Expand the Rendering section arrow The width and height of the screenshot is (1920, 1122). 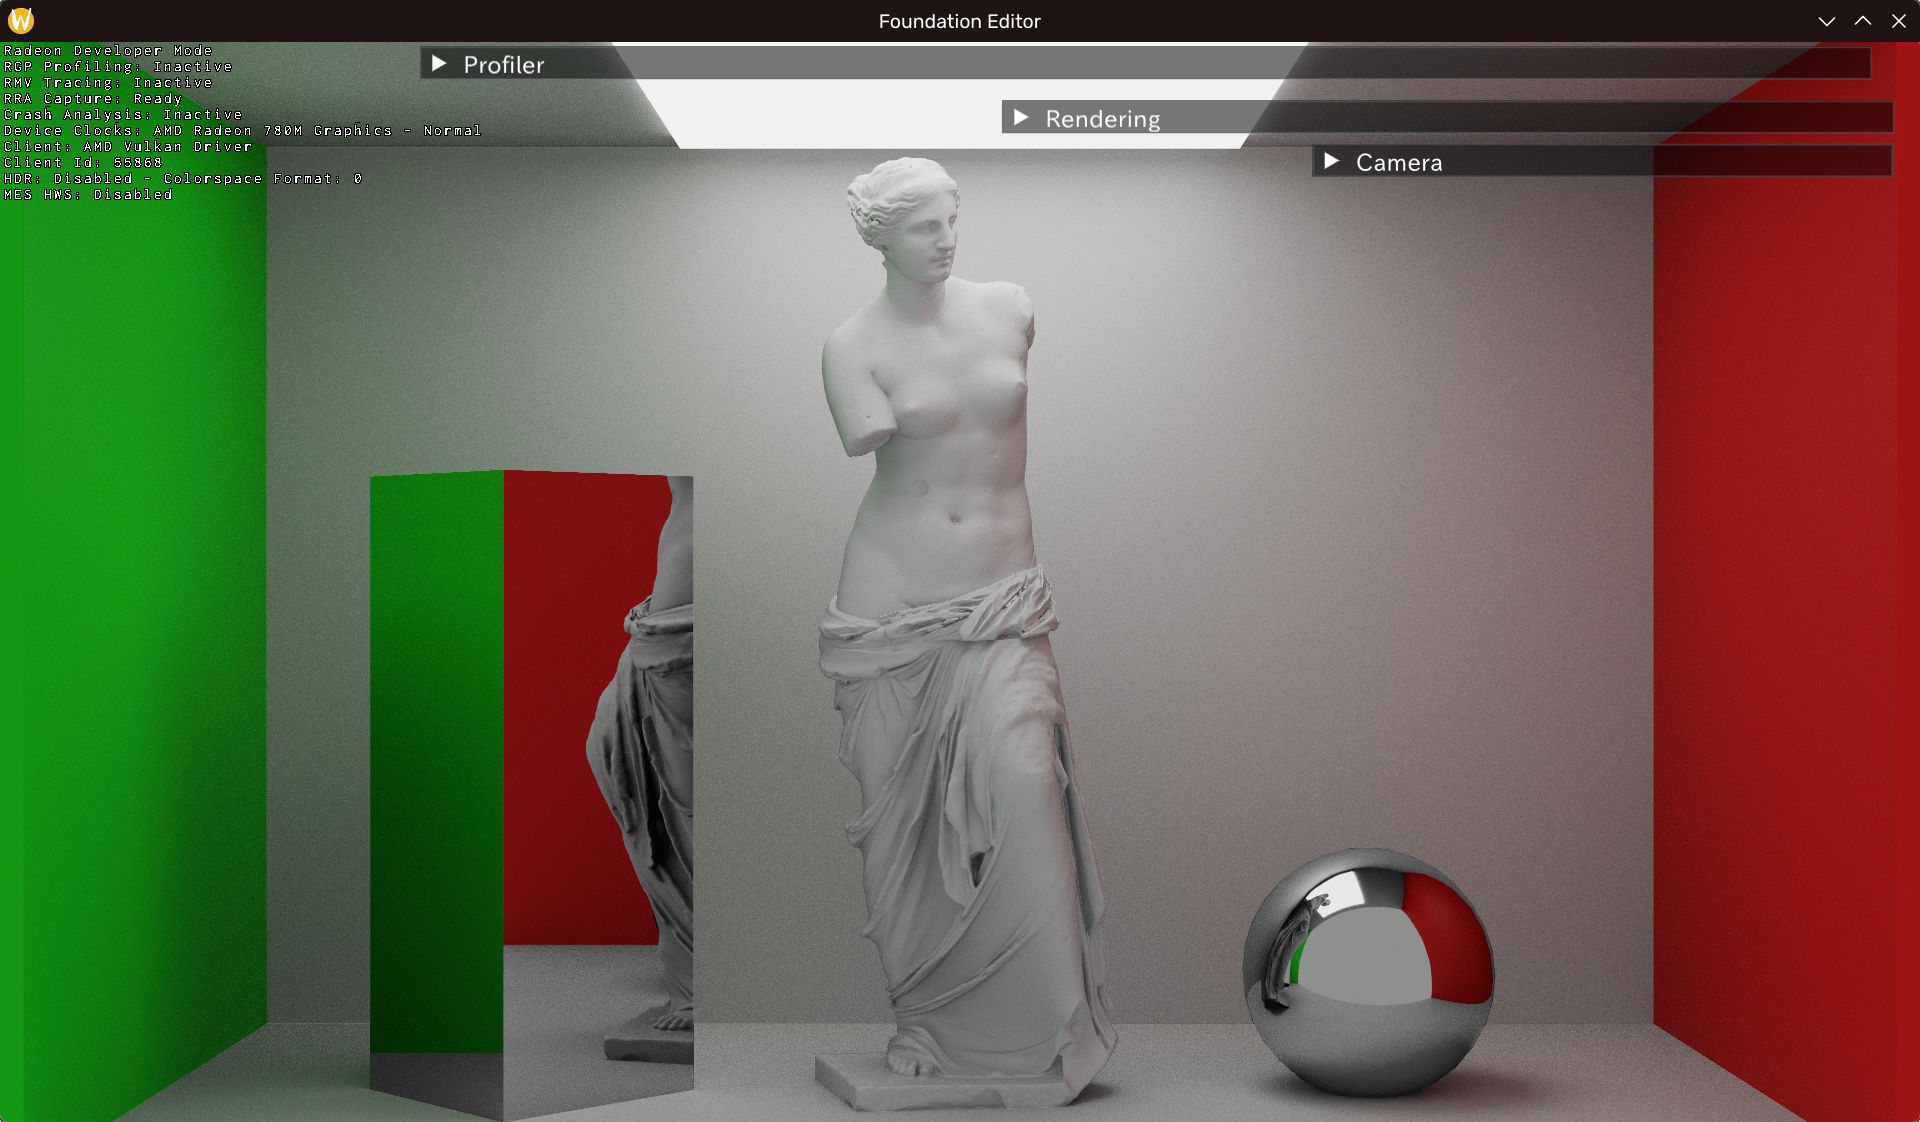pyautogui.click(x=1020, y=118)
